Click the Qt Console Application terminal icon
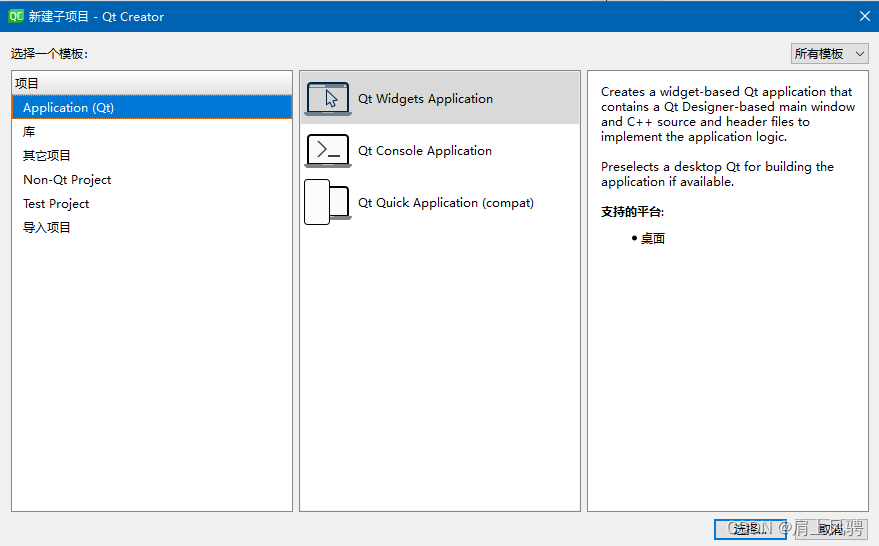879x546 pixels. (x=328, y=151)
